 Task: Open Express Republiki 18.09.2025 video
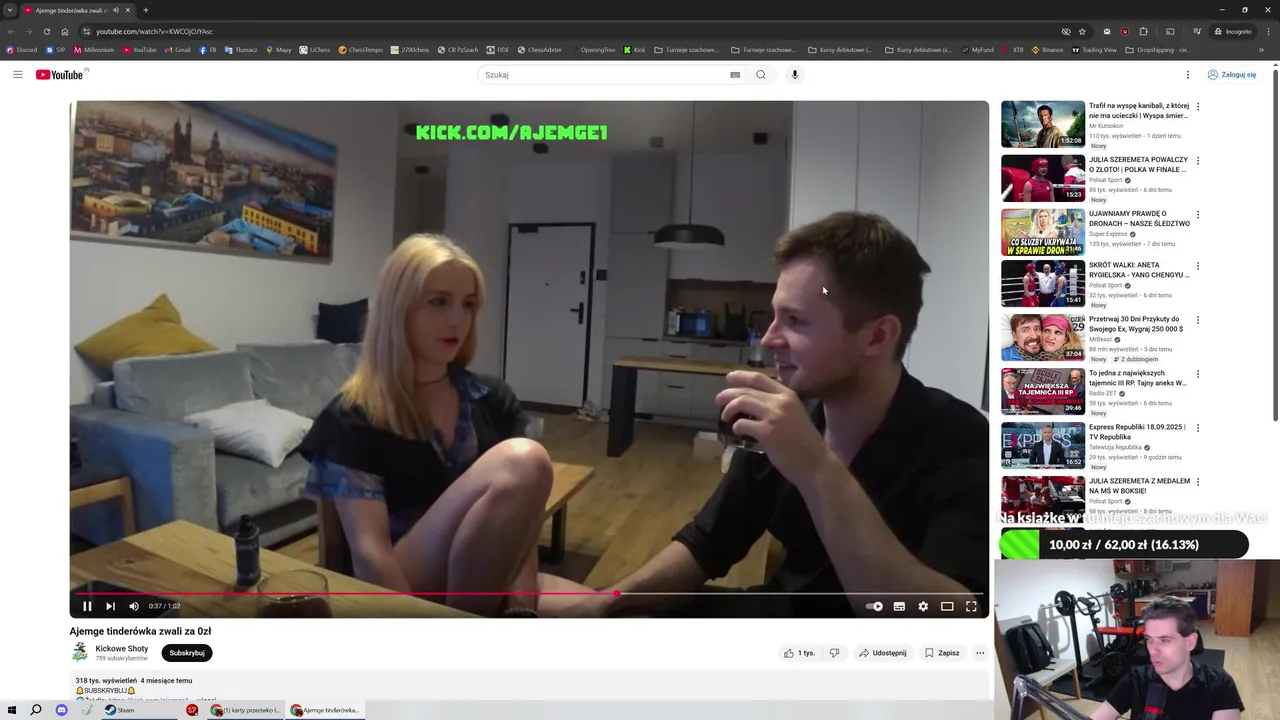point(1138,432)
